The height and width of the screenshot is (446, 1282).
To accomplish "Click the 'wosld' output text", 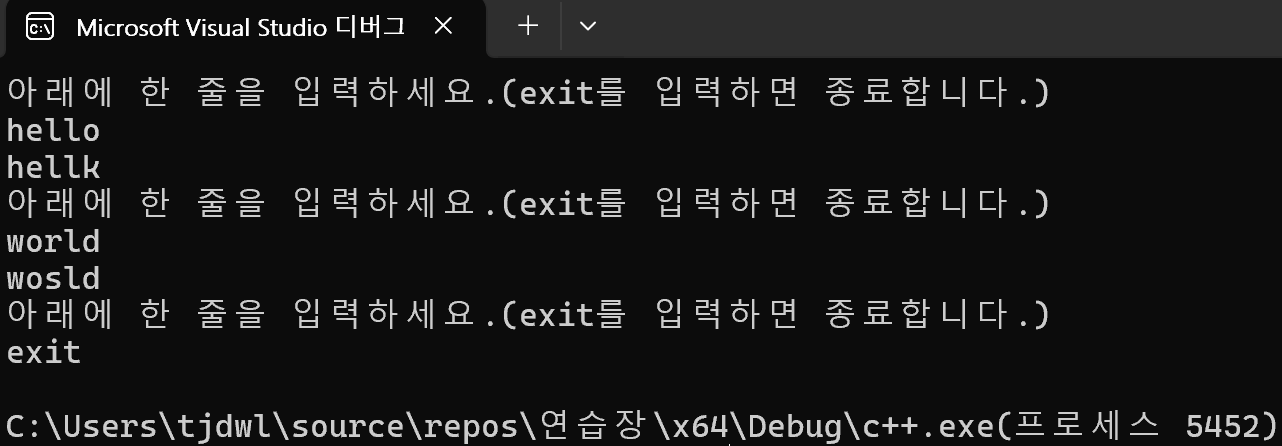I will pos(53,278).
